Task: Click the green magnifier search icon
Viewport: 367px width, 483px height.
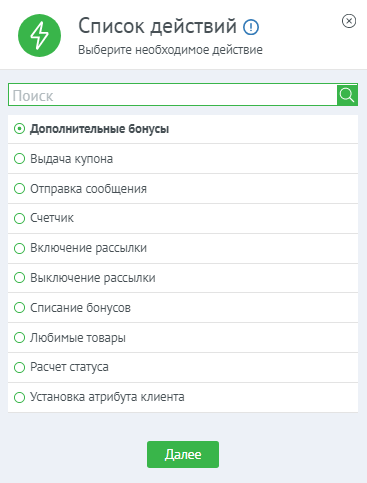Action: point(347,95)
